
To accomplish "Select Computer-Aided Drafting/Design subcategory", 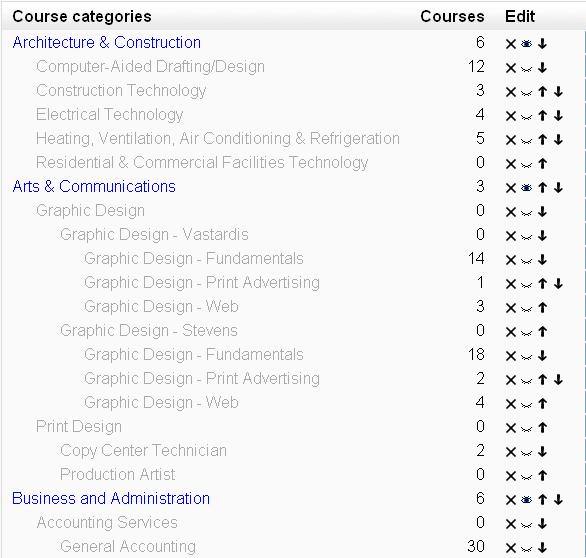I will tap(150, 67).
